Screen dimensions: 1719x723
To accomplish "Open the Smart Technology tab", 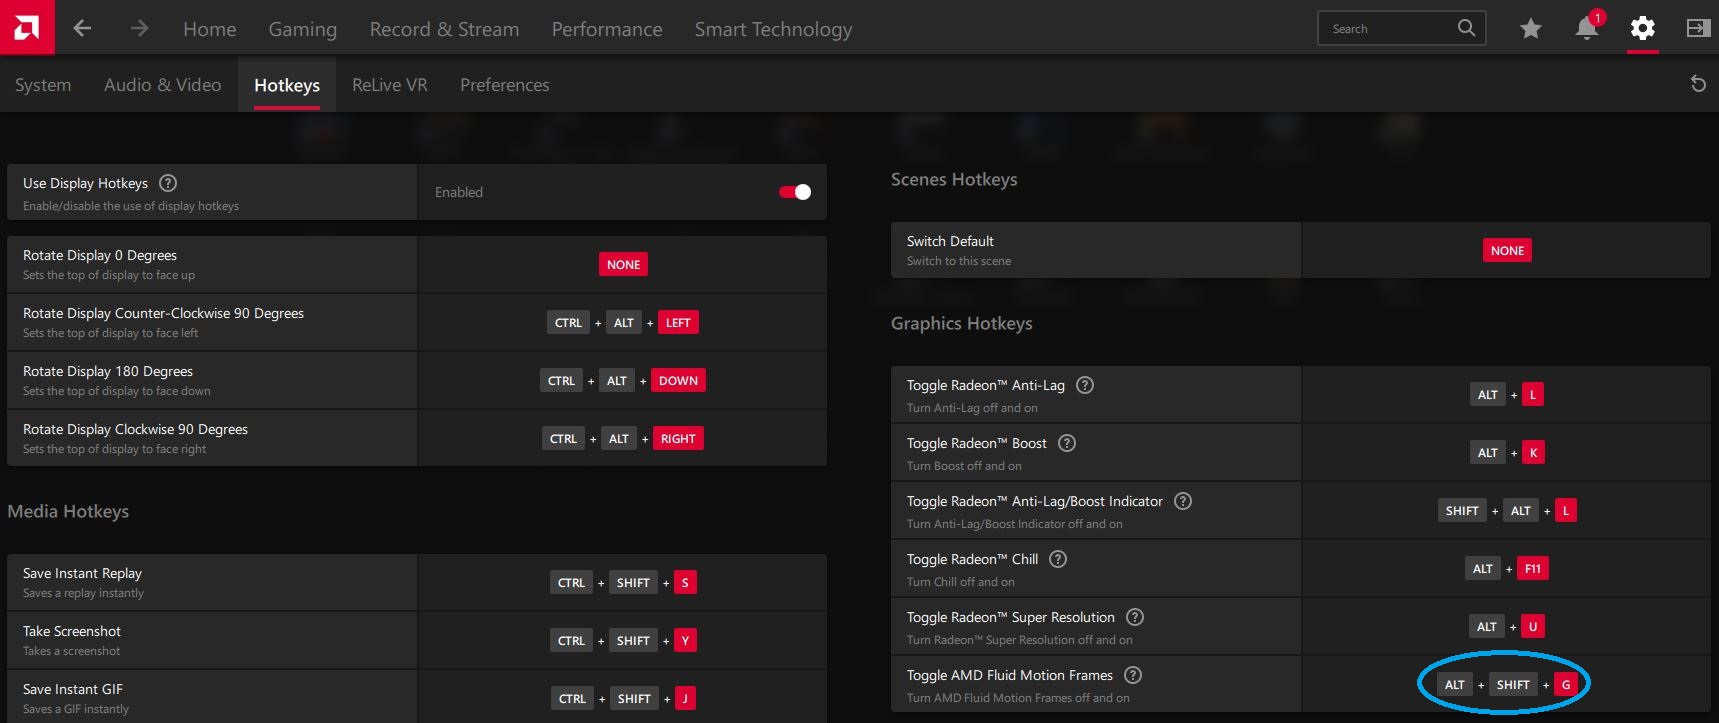I will (774, 29).
